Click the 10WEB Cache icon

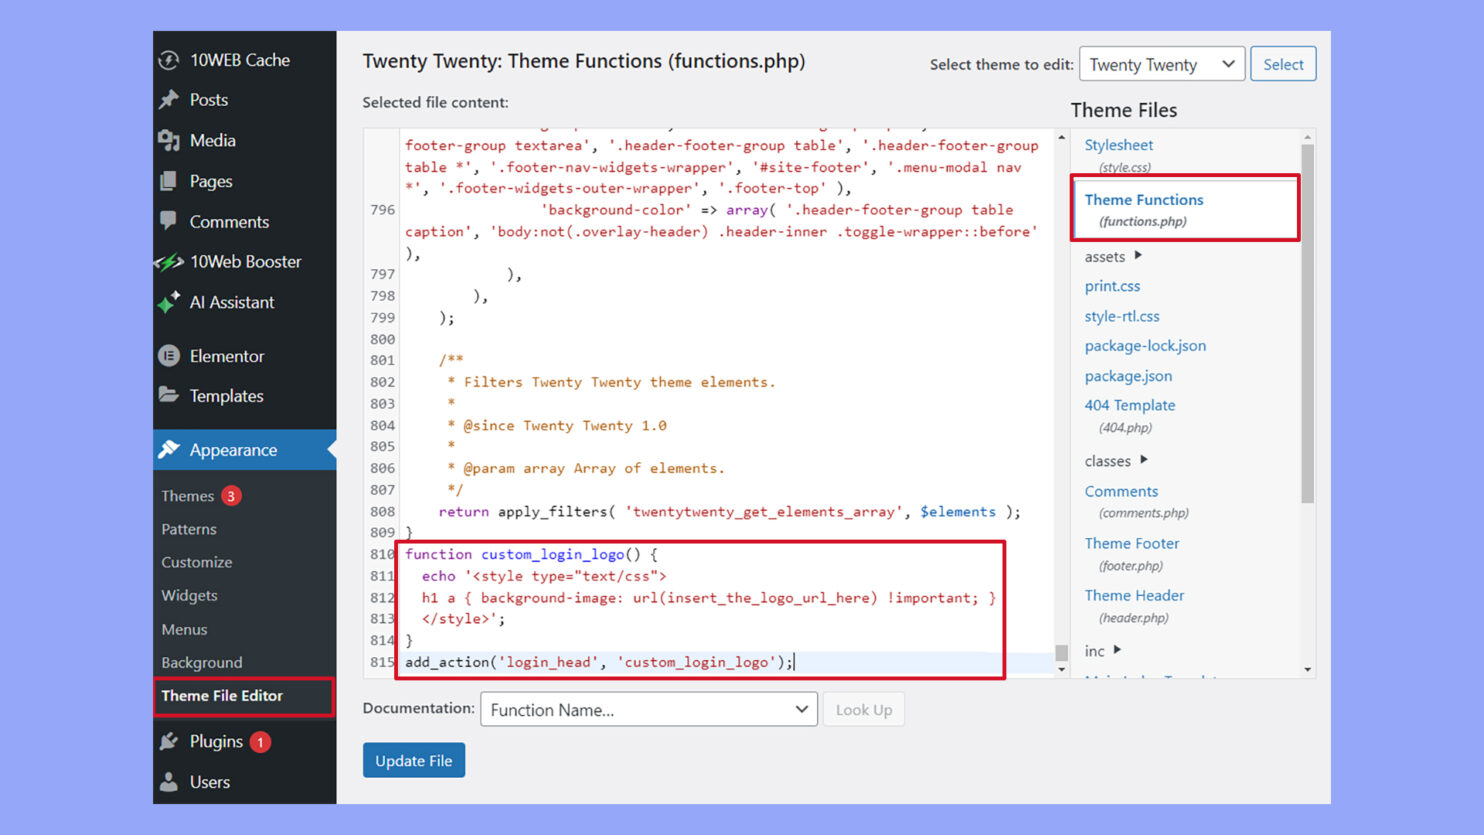click(169, 60)
